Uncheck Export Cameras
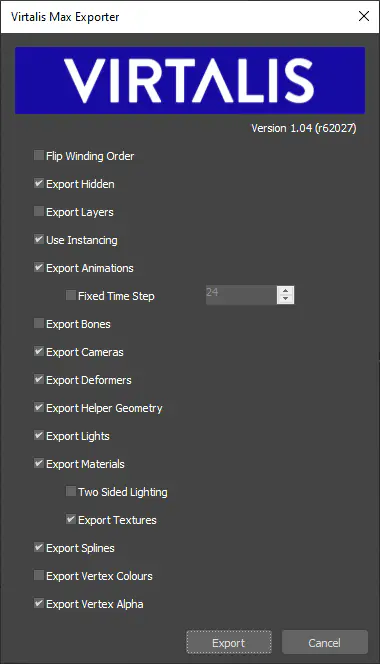 coord(39,351)
